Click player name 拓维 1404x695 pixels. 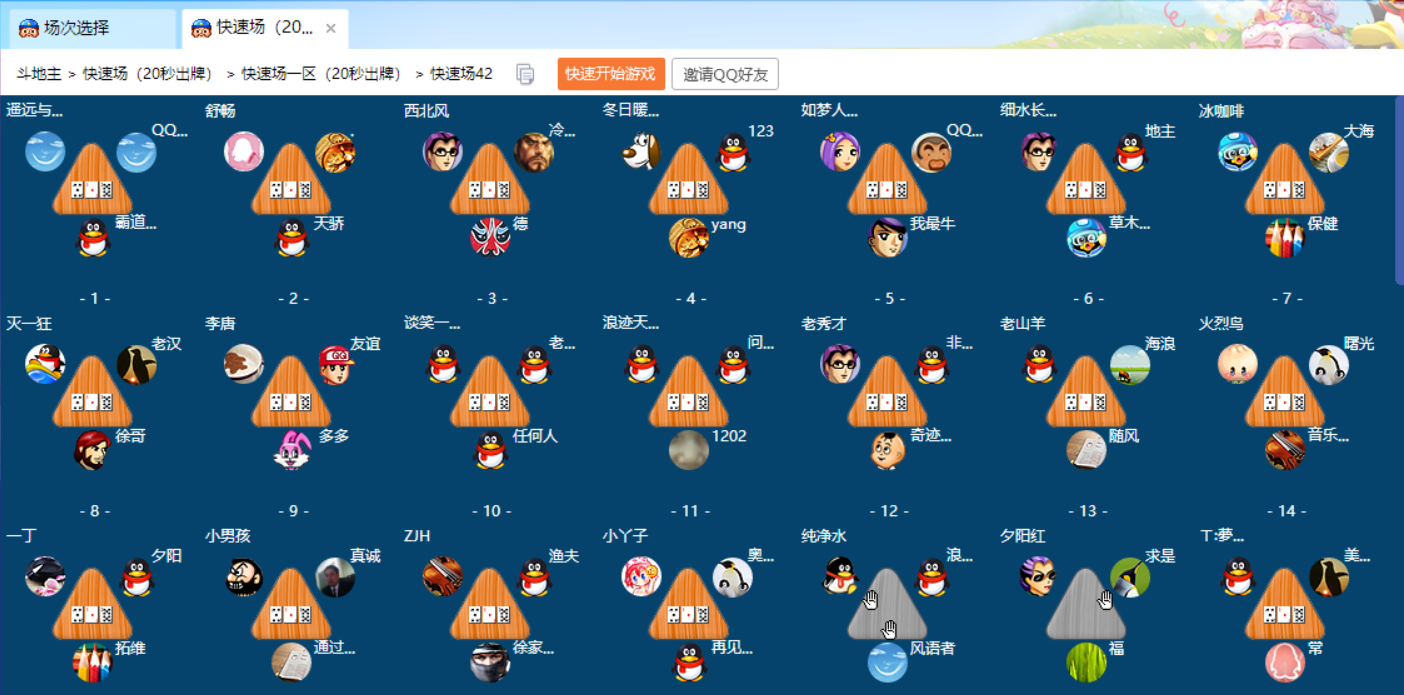[x=130, y=648]
